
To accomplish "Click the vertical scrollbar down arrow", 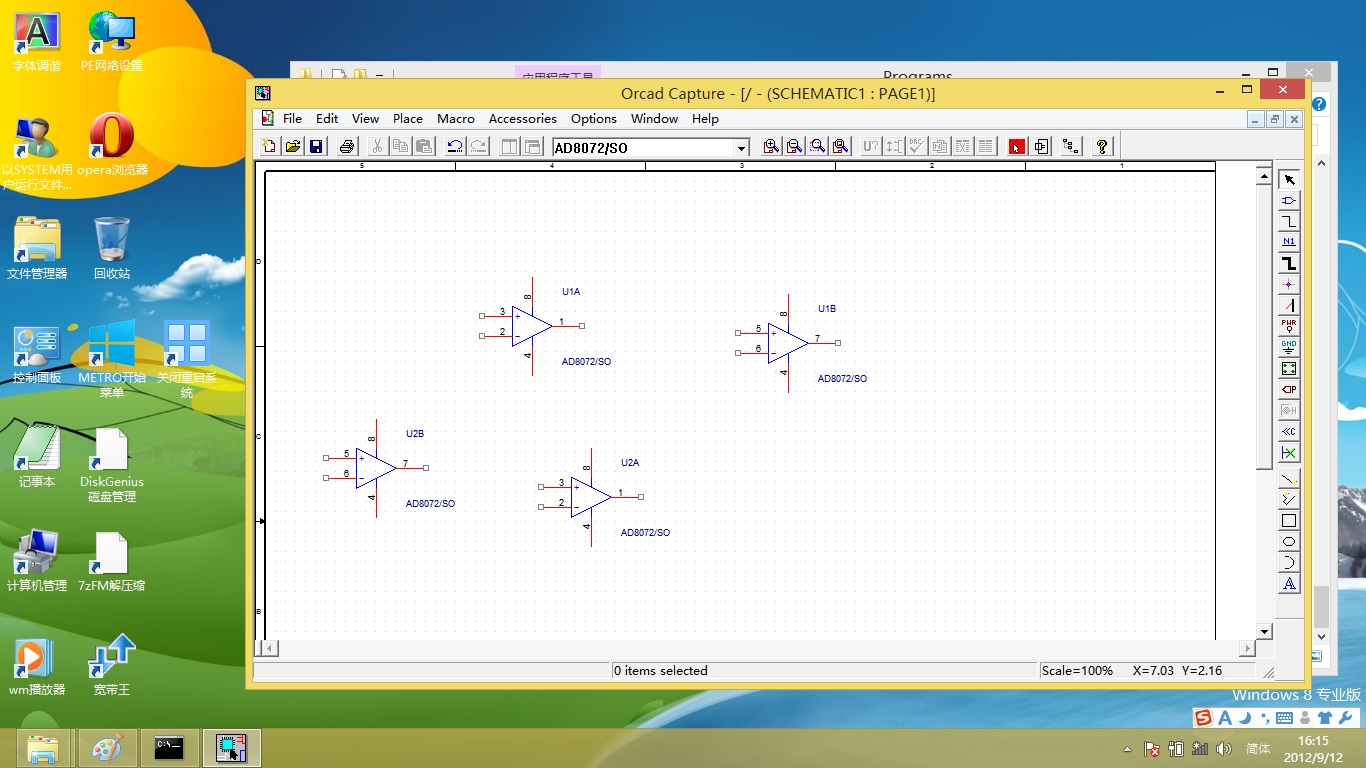I will pyautogui.click(x=1264, y=631).
